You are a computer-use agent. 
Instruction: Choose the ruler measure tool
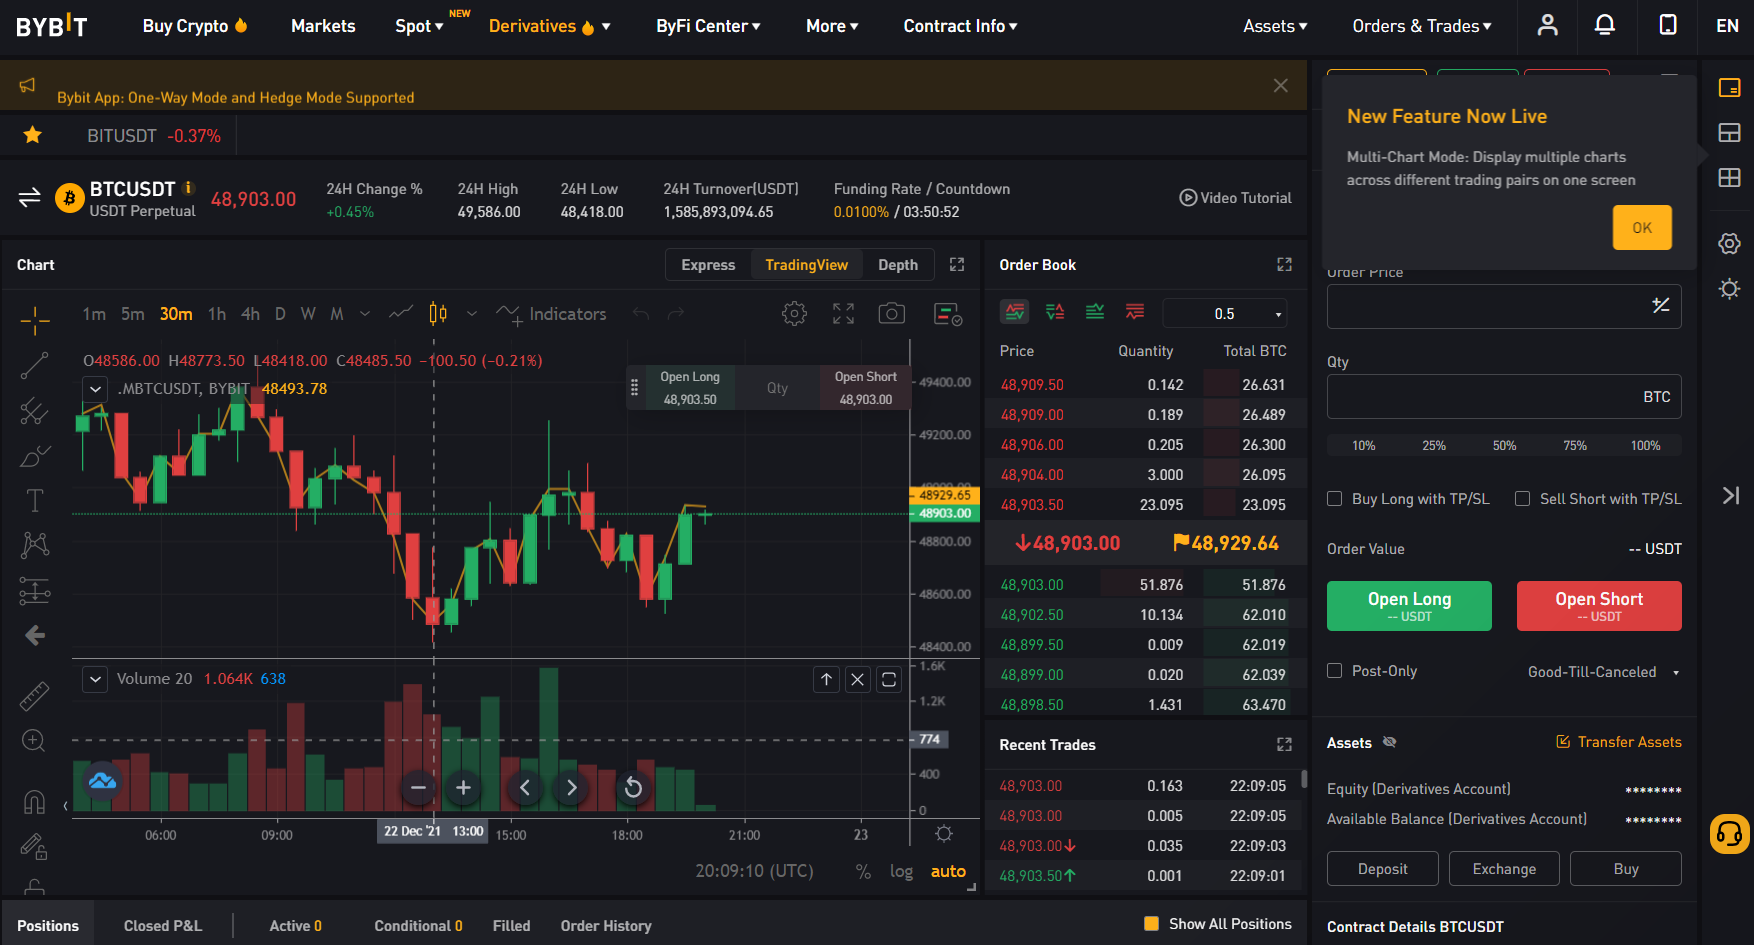point(35,696)
